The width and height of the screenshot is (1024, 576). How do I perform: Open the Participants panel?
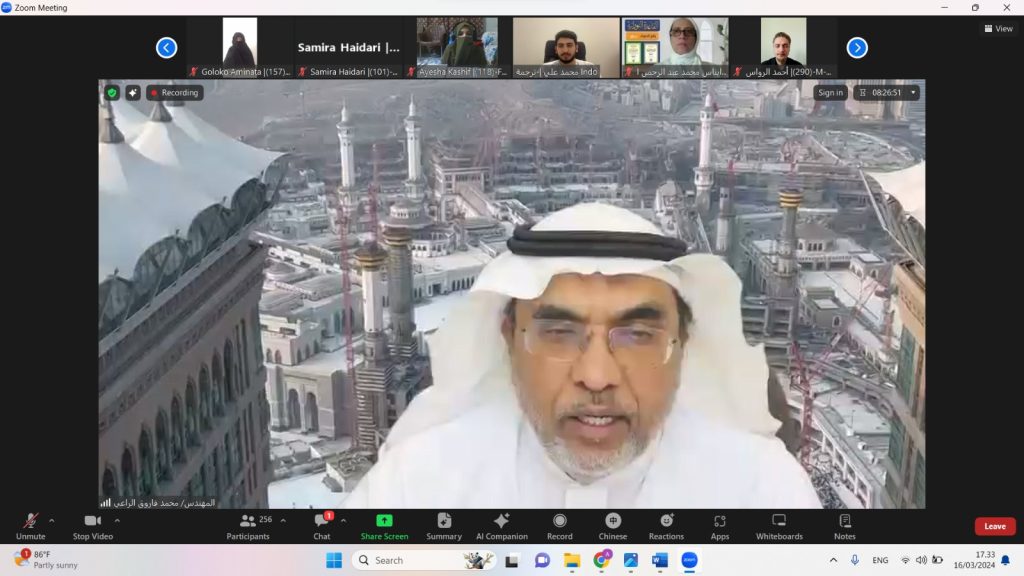(248, 526)
